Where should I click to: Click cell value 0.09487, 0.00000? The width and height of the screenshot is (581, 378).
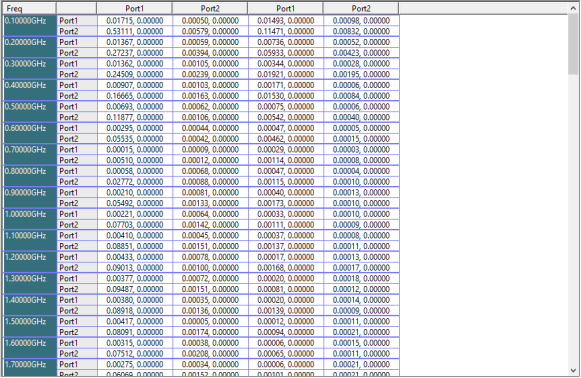135,289
